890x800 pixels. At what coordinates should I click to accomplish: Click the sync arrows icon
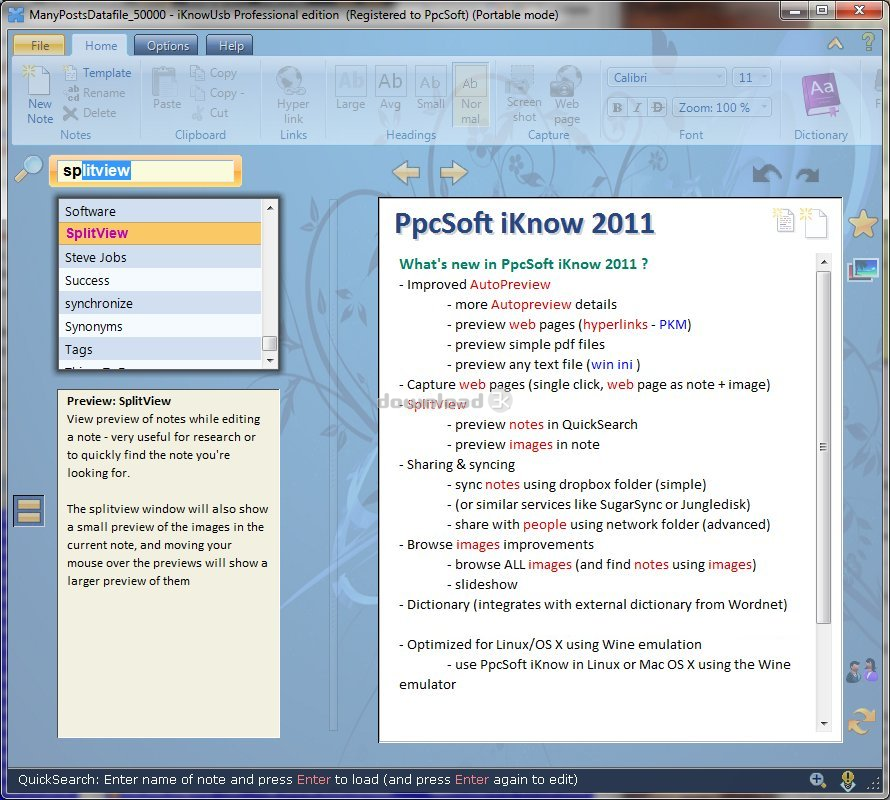(x=862, y=721)
